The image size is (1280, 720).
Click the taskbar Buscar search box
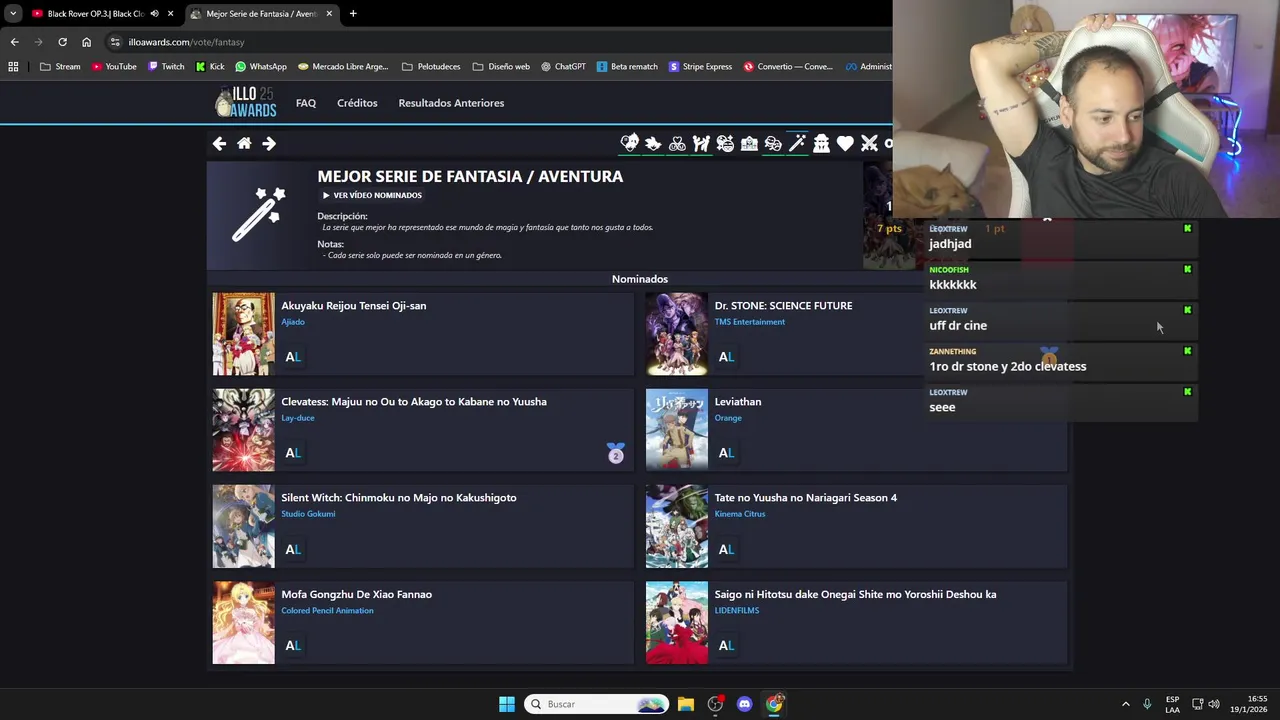tap(597, 704)
